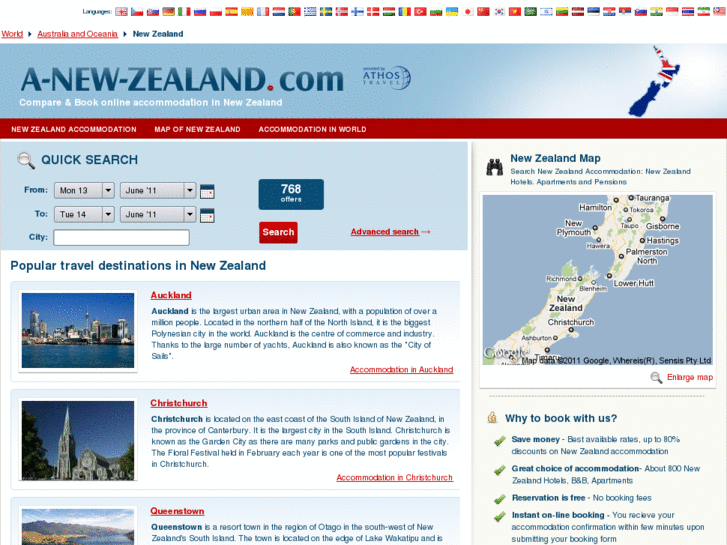This screenshot has height=545, width=727.
Task: Choose the French flag language
Action: click(x=263, y=12)
